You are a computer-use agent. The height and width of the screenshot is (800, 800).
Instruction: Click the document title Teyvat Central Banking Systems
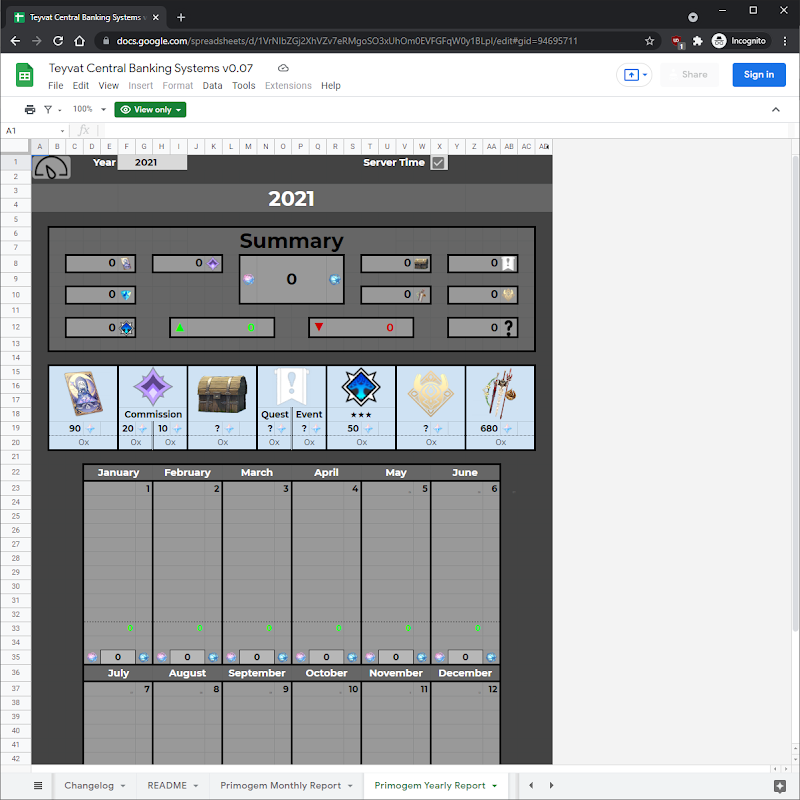[x=151, y=68]
